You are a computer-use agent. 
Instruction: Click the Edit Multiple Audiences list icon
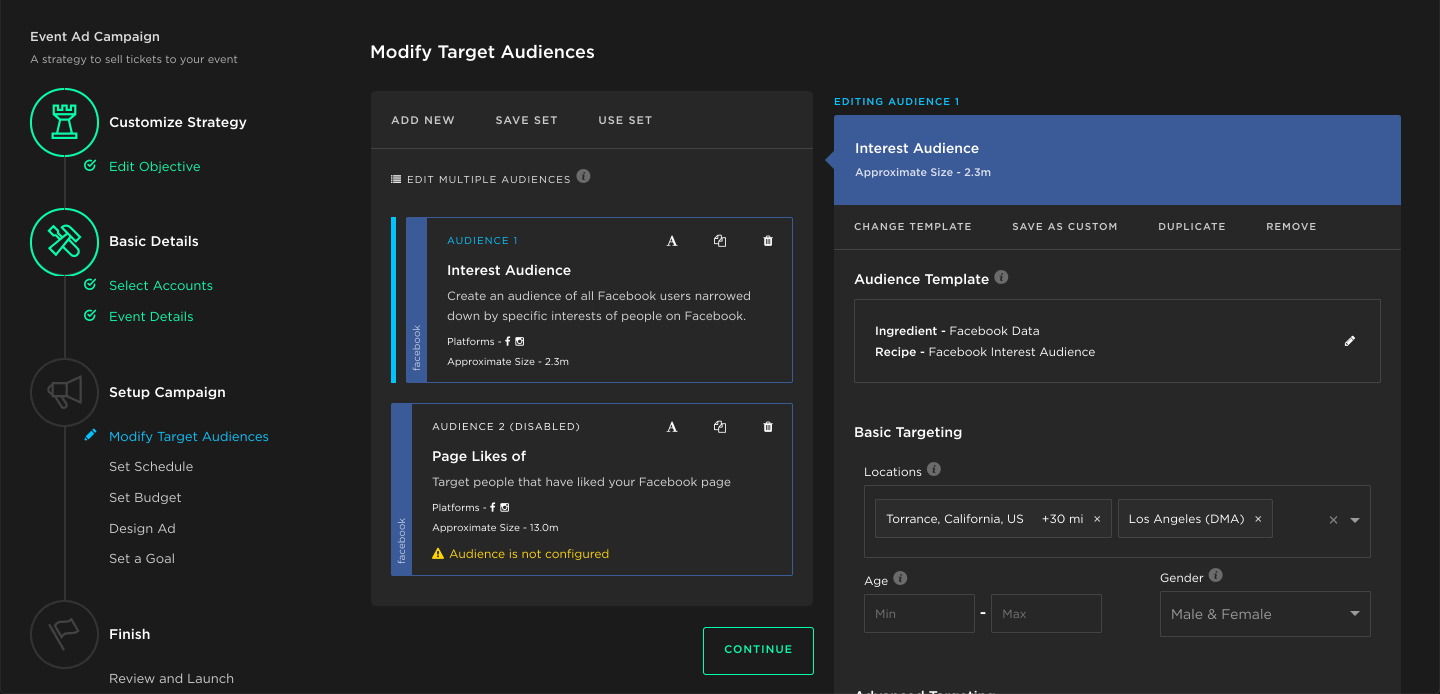point(396,180)
